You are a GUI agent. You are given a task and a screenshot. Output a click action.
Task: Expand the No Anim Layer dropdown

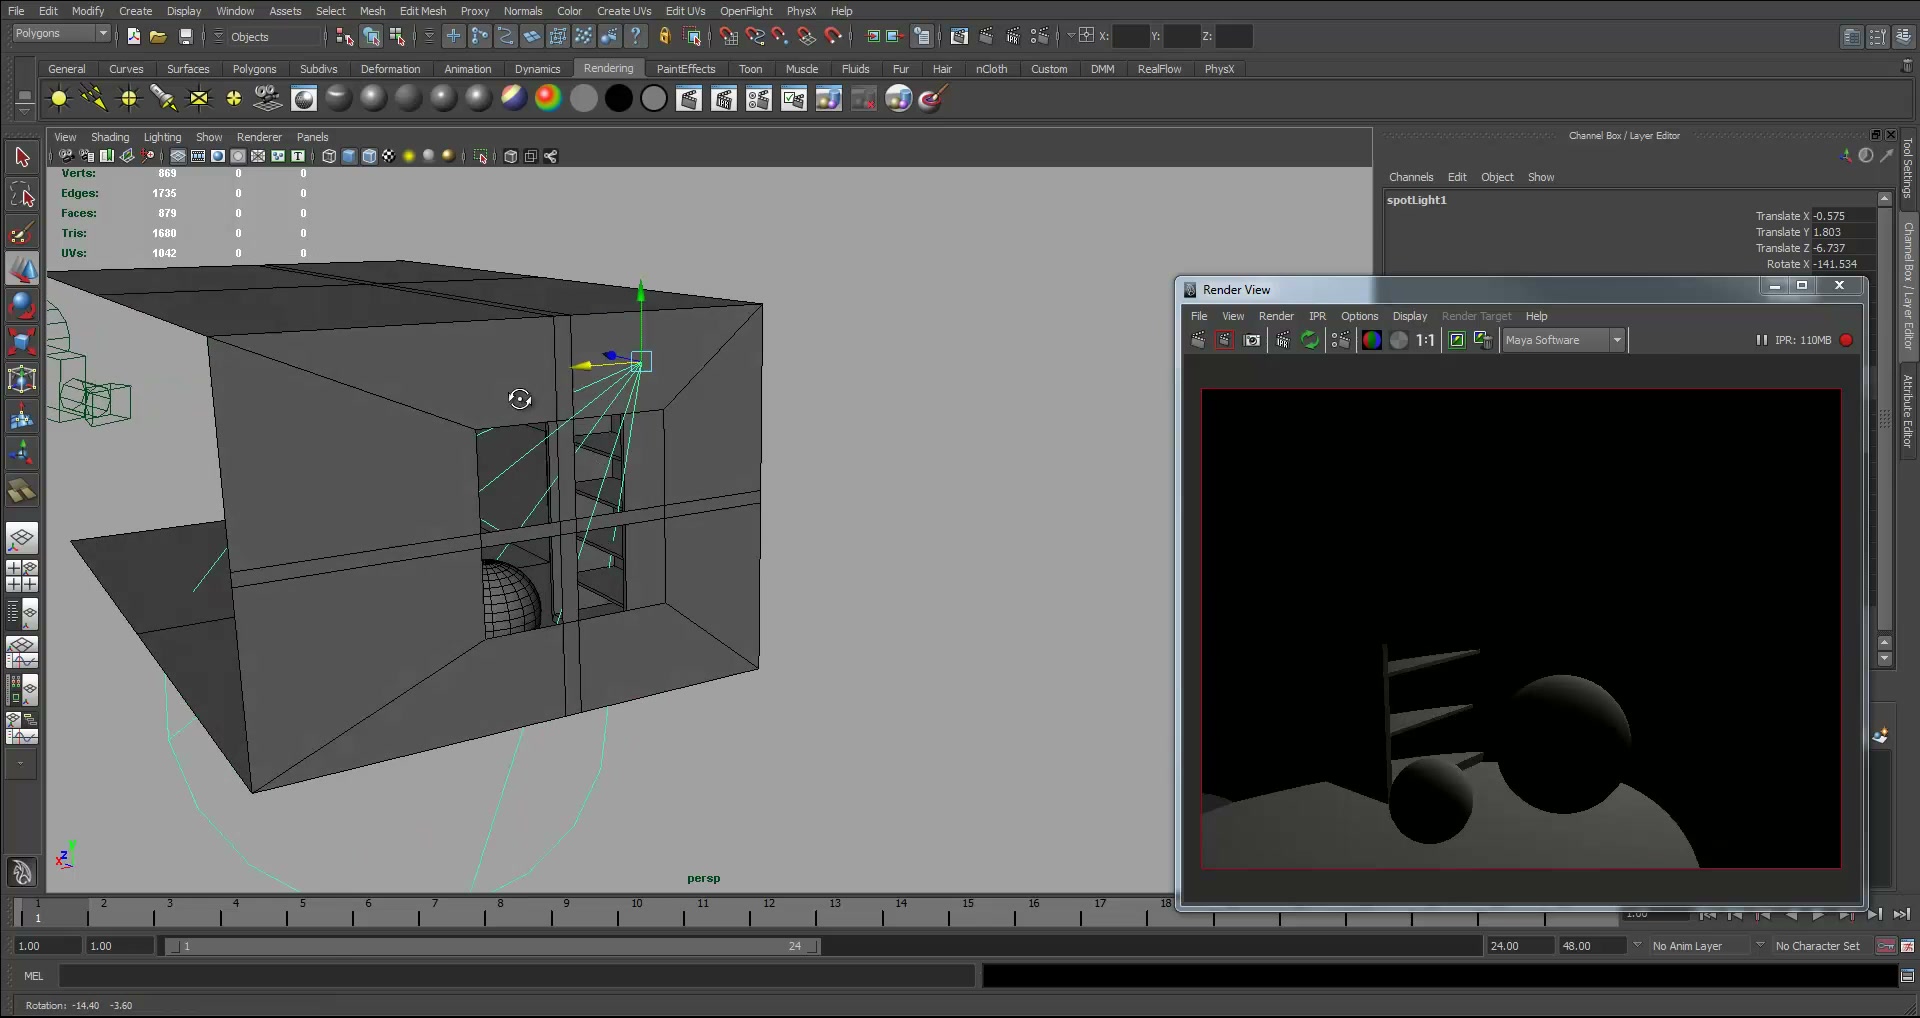(1637, 945)
